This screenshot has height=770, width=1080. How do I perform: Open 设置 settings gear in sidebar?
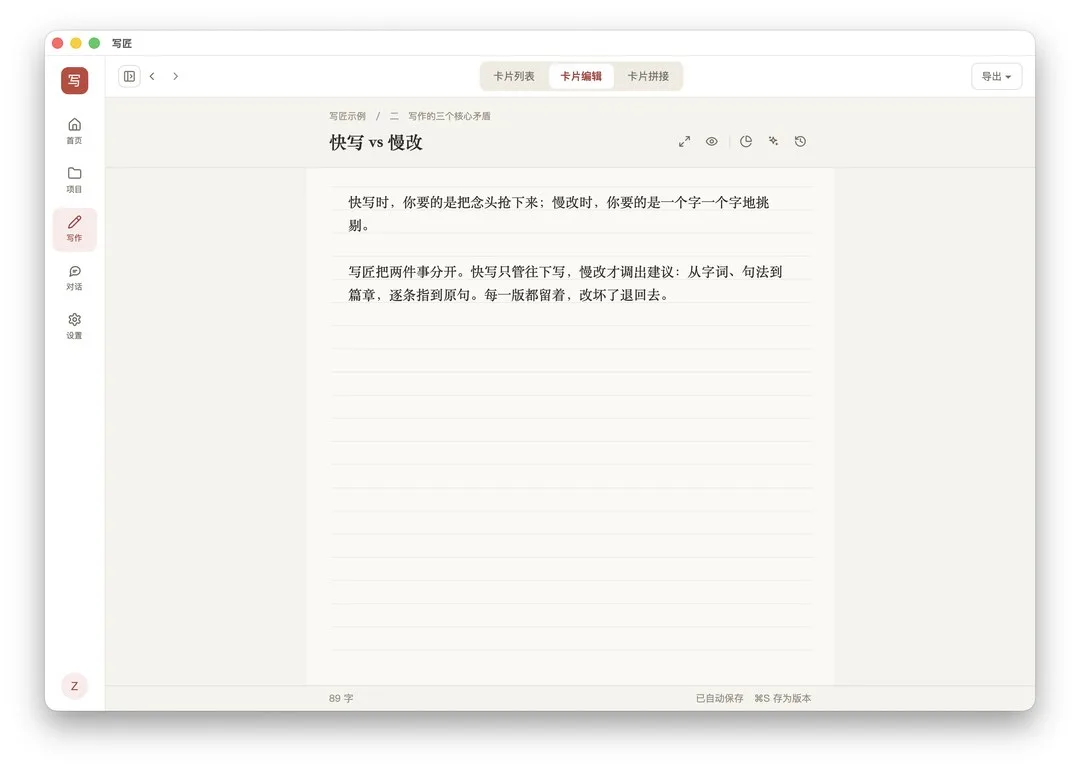coord(74,326)
